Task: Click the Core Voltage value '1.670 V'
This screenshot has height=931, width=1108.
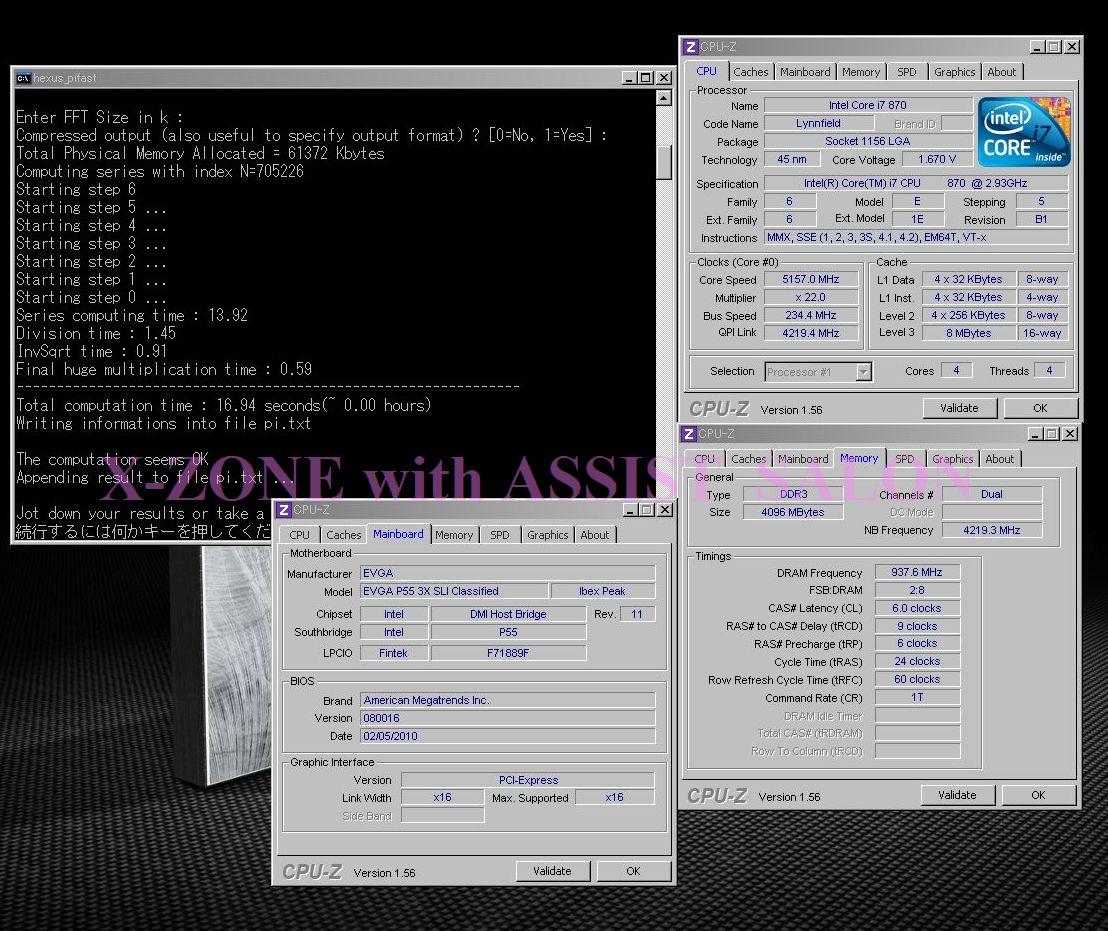Action: pos(938,160)
